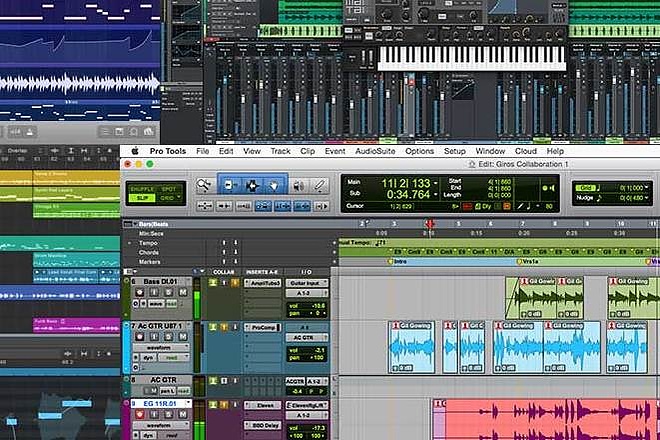
Task: Click the Grid indicator button
Action: point(585,187)
